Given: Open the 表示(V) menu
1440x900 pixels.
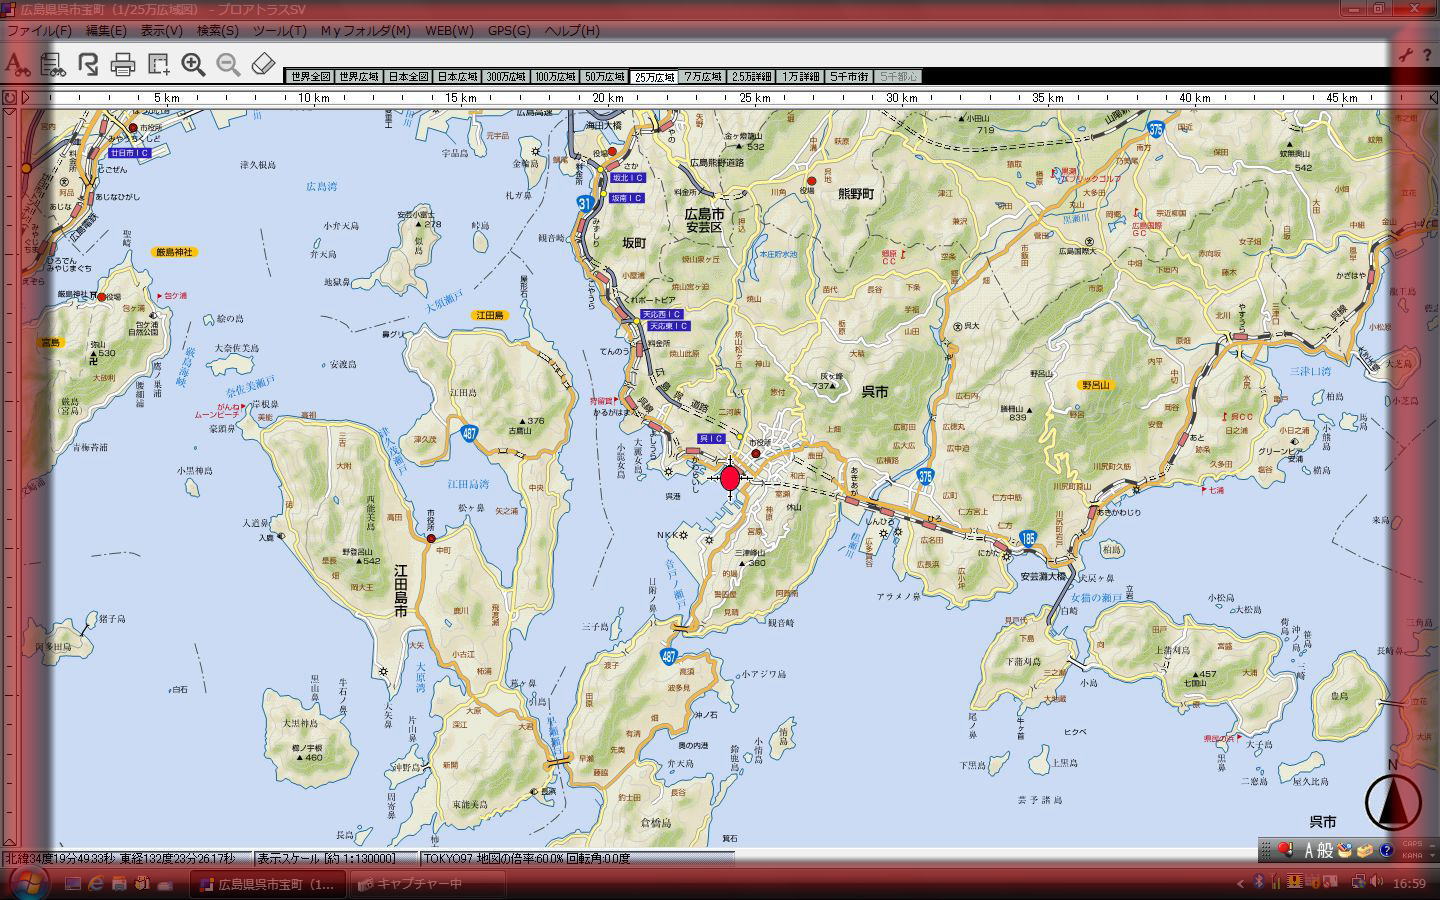Looking at the screenshot, I should pyautogui.click(x=161, y=30).
